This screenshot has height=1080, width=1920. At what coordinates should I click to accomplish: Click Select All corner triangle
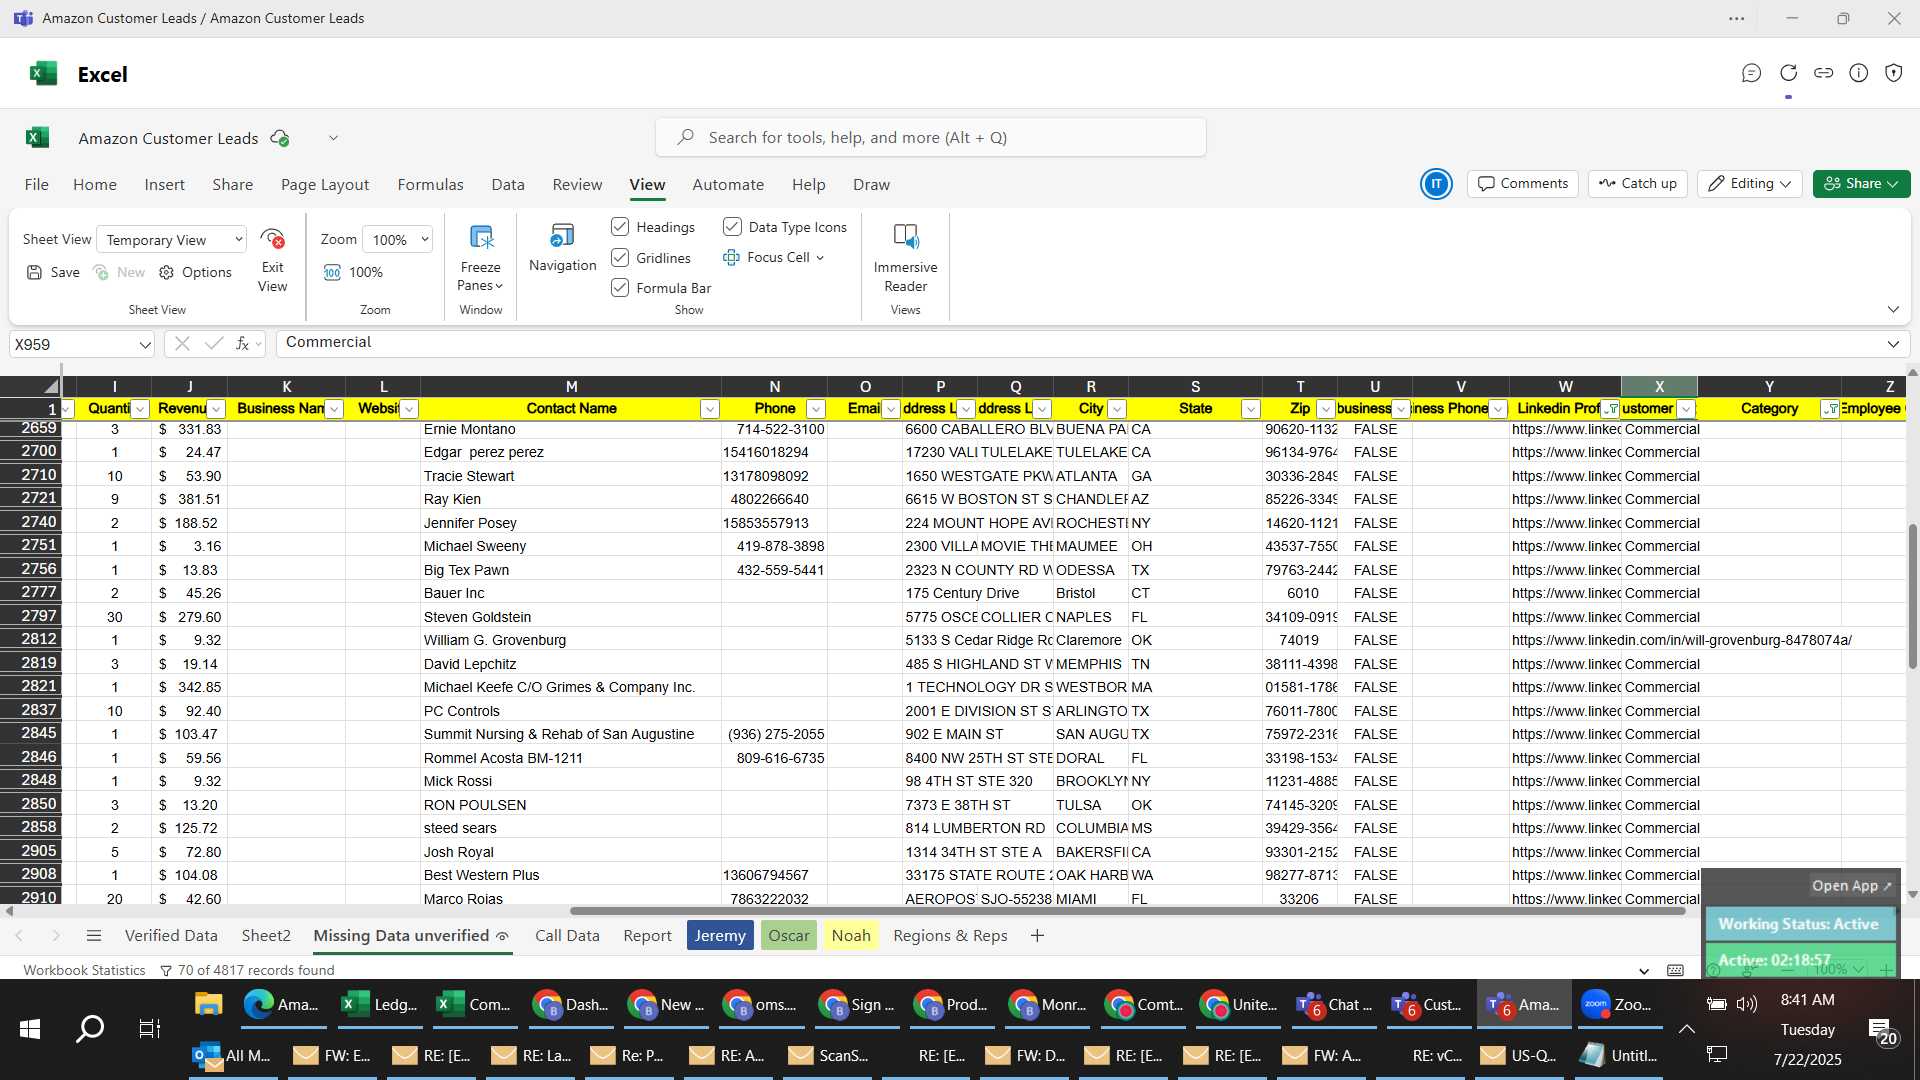51,387
